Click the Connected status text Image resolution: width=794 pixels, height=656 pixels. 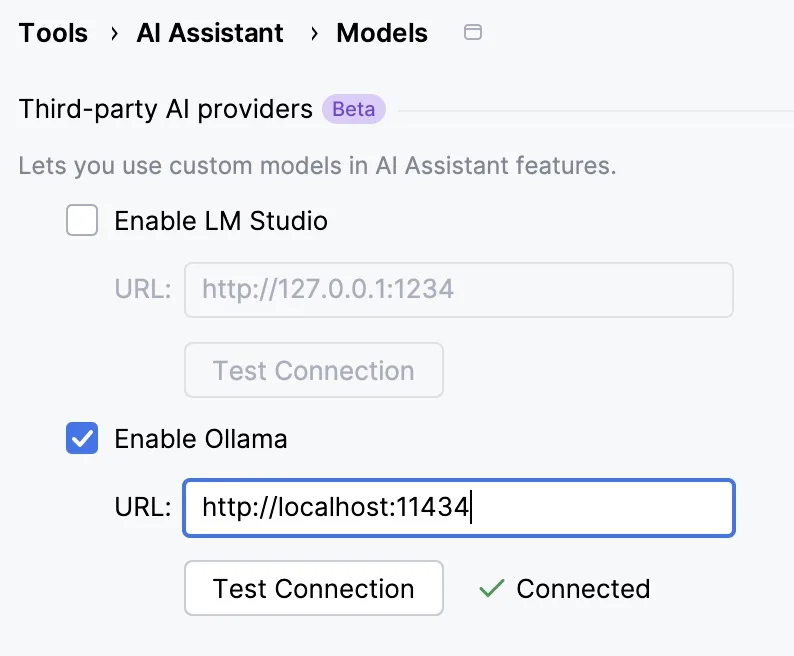(583, 589)
